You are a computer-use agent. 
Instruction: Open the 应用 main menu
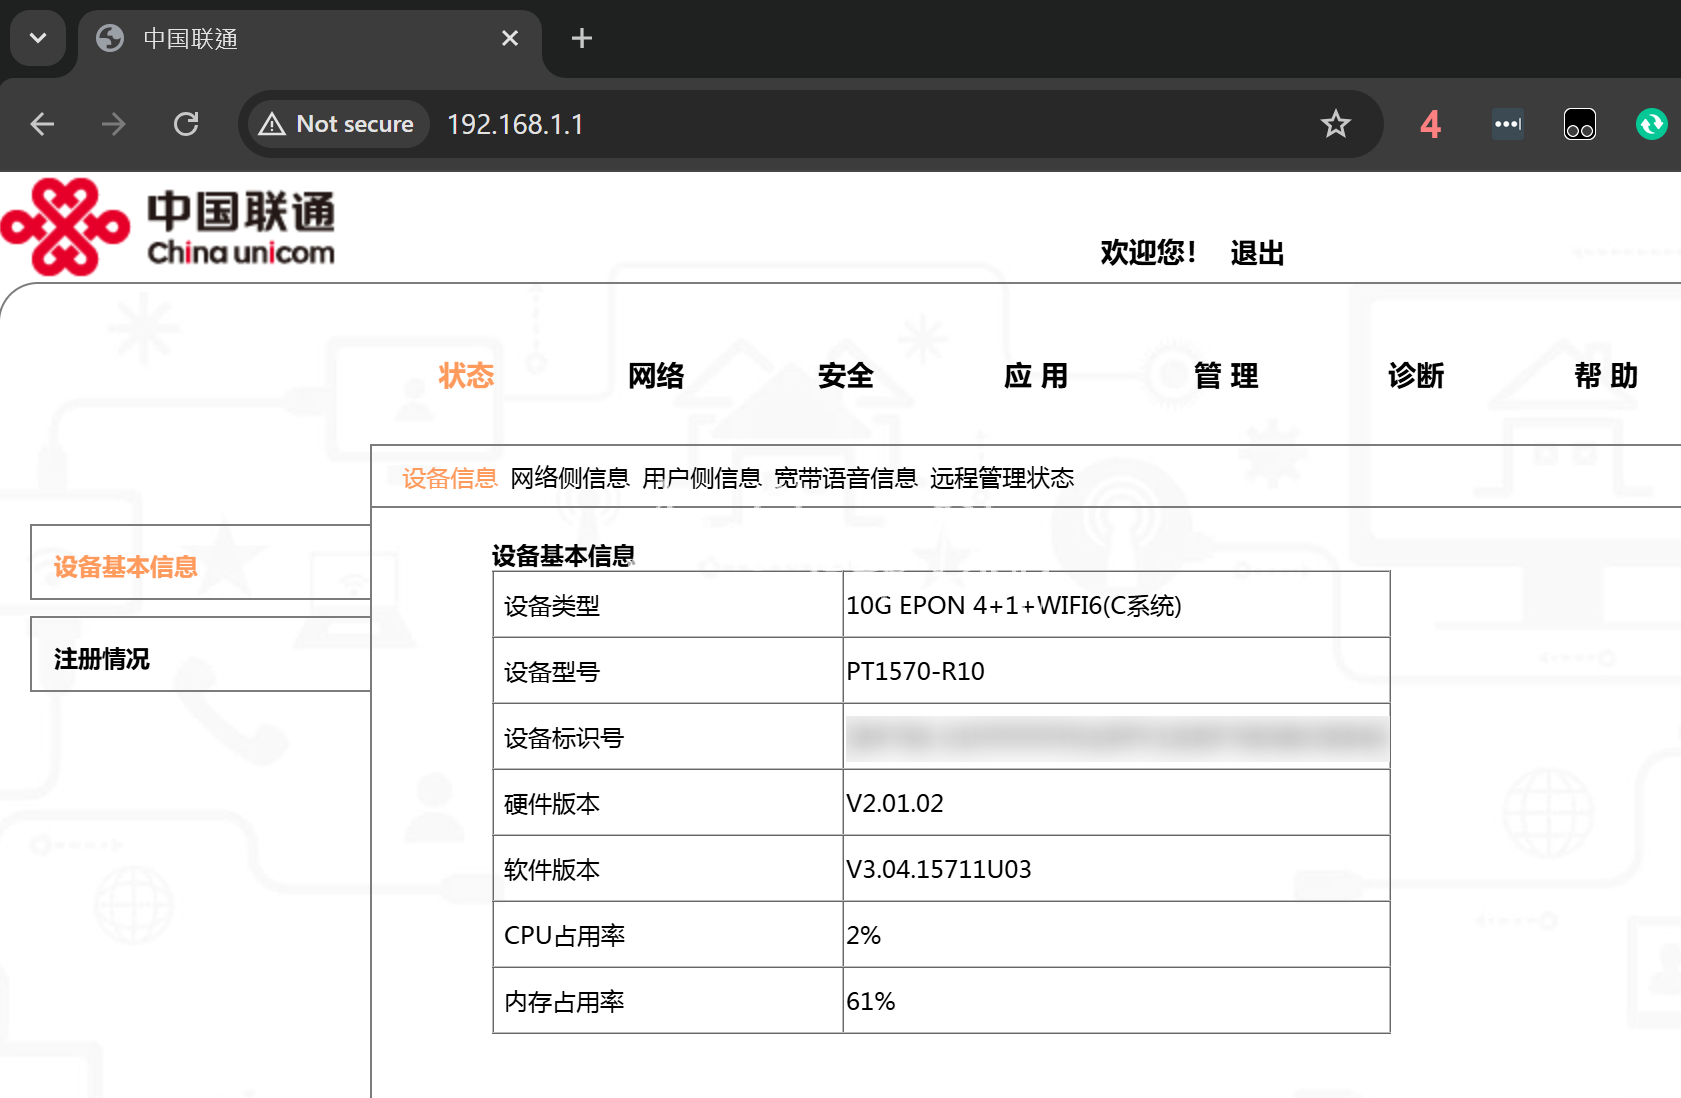1036,376
